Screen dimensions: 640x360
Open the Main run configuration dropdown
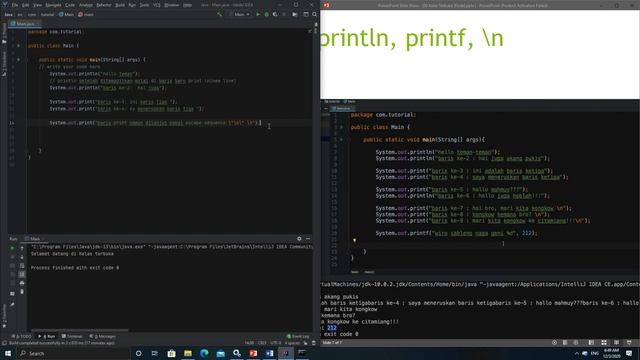coord(240,14)
